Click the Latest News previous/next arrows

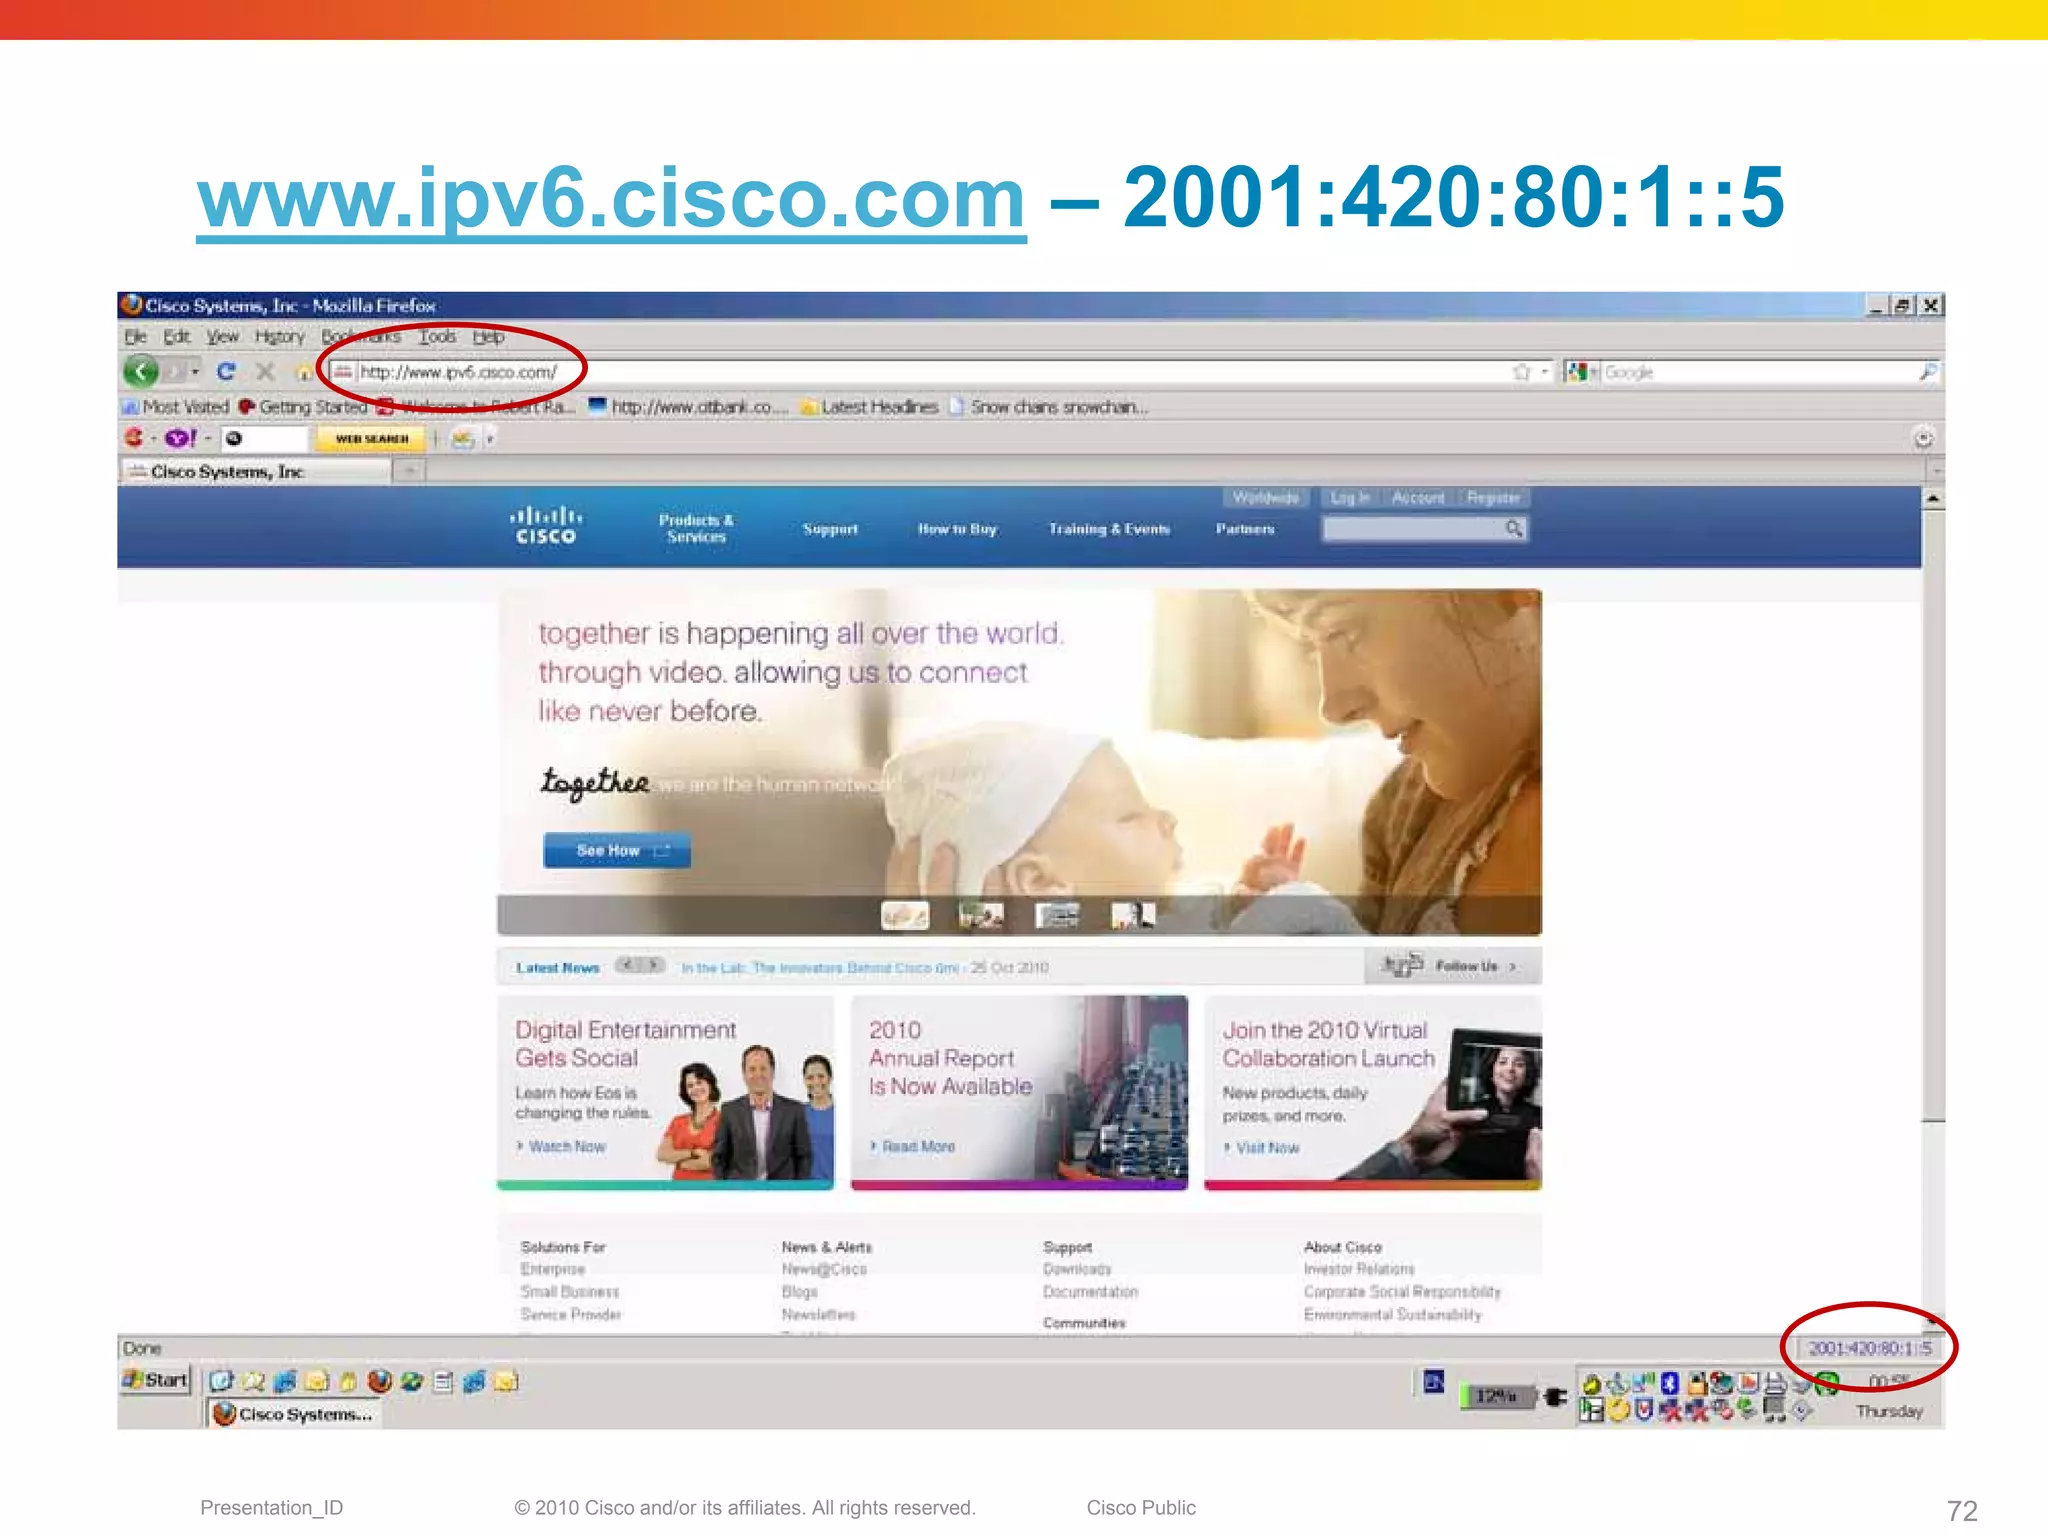(640, 965)
